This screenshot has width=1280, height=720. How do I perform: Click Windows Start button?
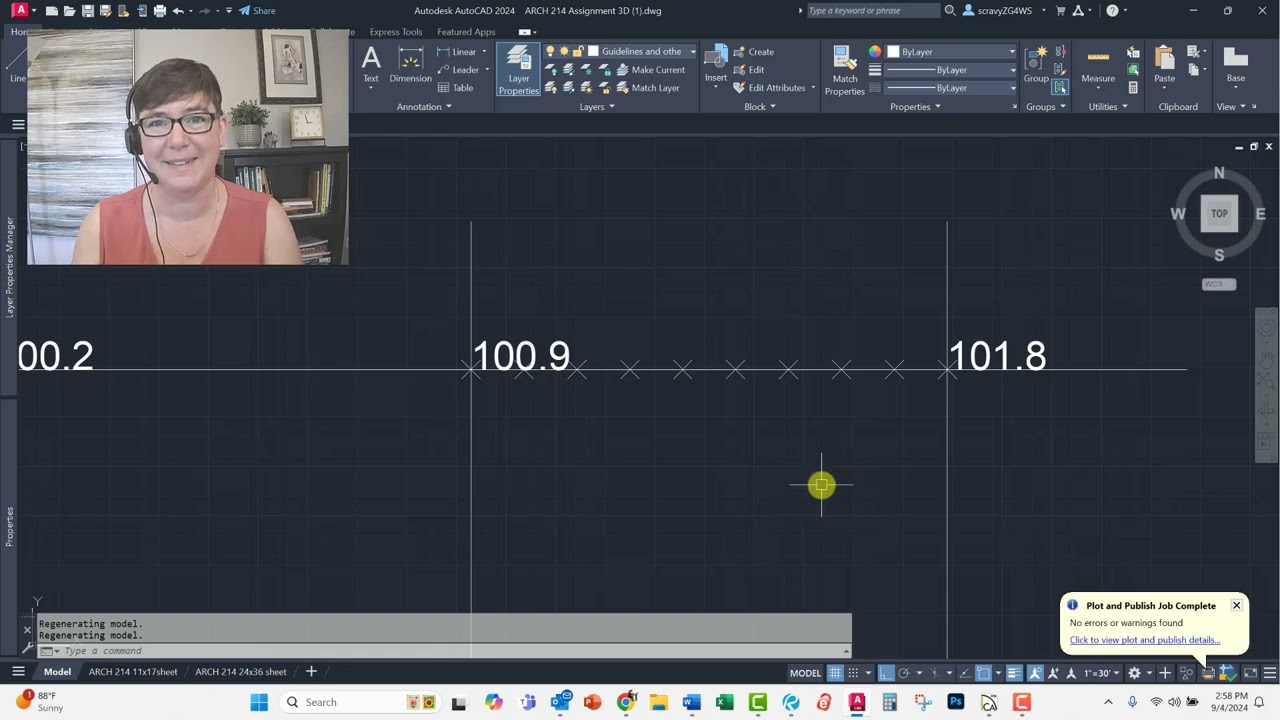point(259,702)
